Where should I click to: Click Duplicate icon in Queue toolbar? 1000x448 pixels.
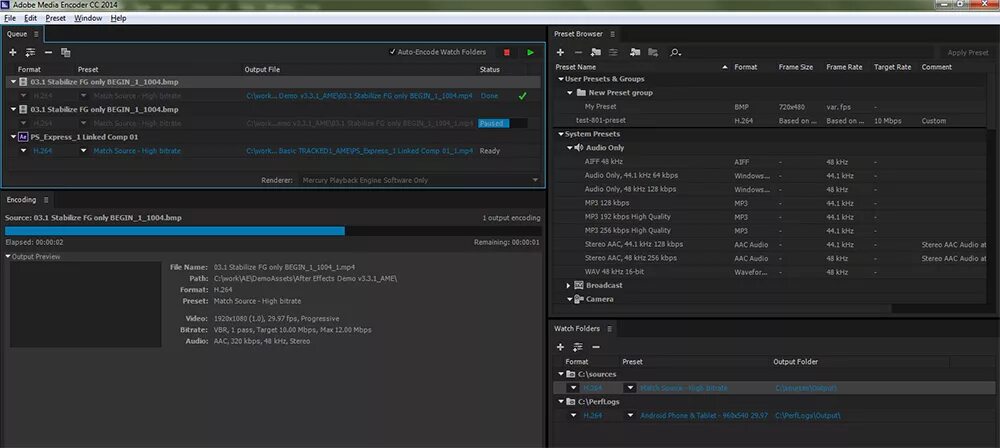[x=66, y=52]
